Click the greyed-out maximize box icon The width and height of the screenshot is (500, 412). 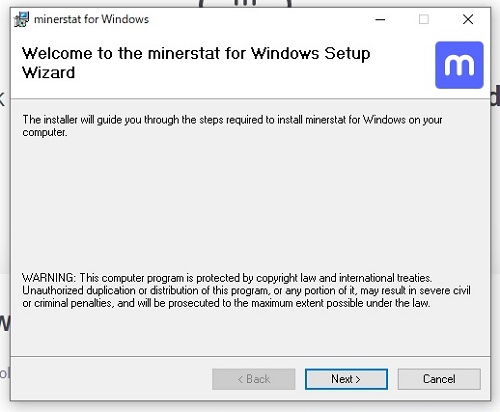click(x=424, y=19)
